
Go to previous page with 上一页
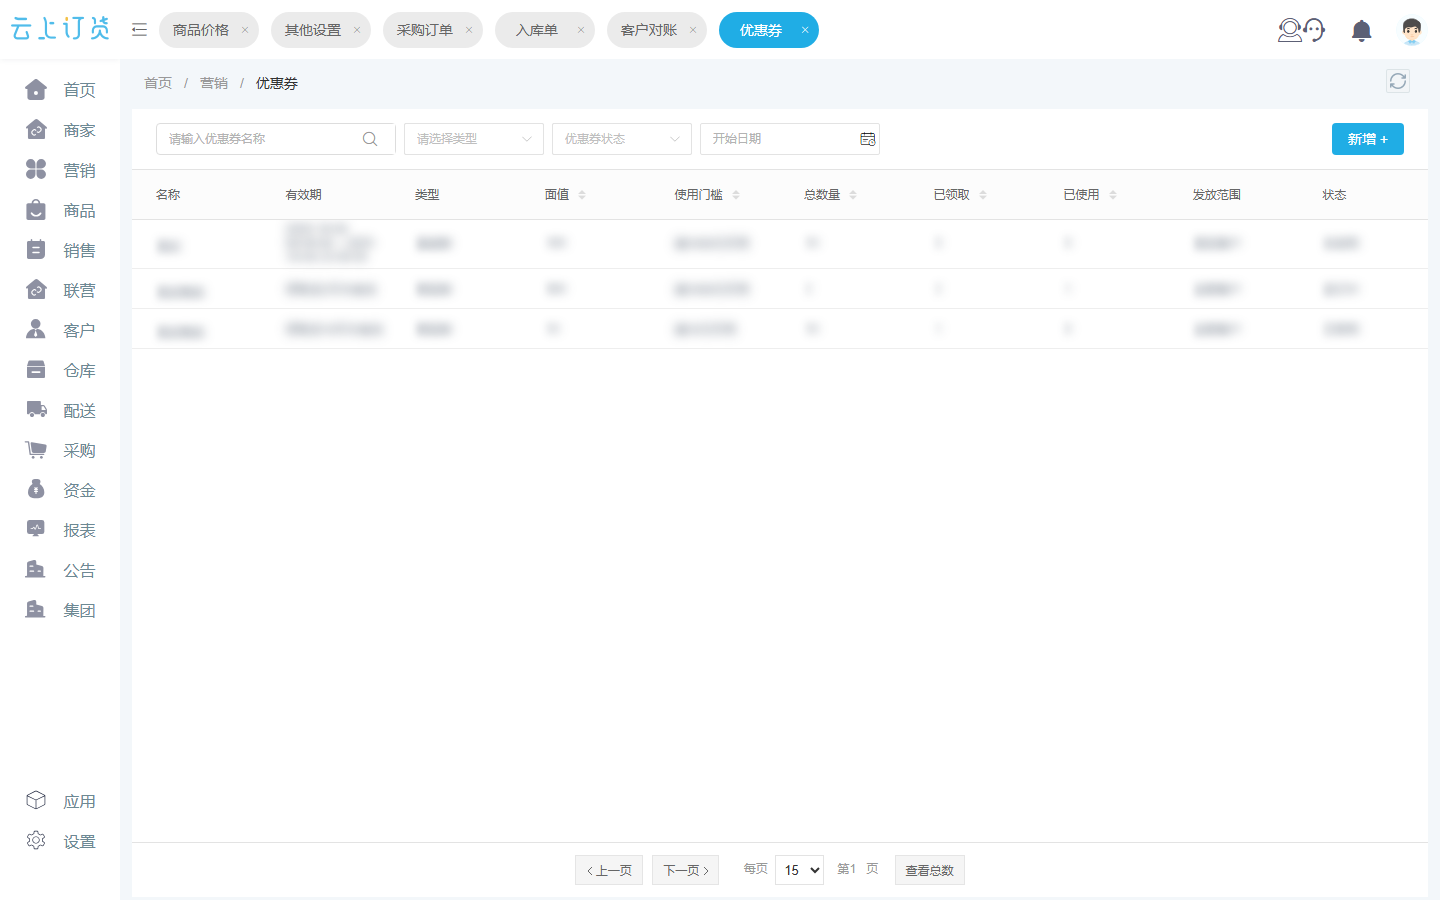pos(609,870)
